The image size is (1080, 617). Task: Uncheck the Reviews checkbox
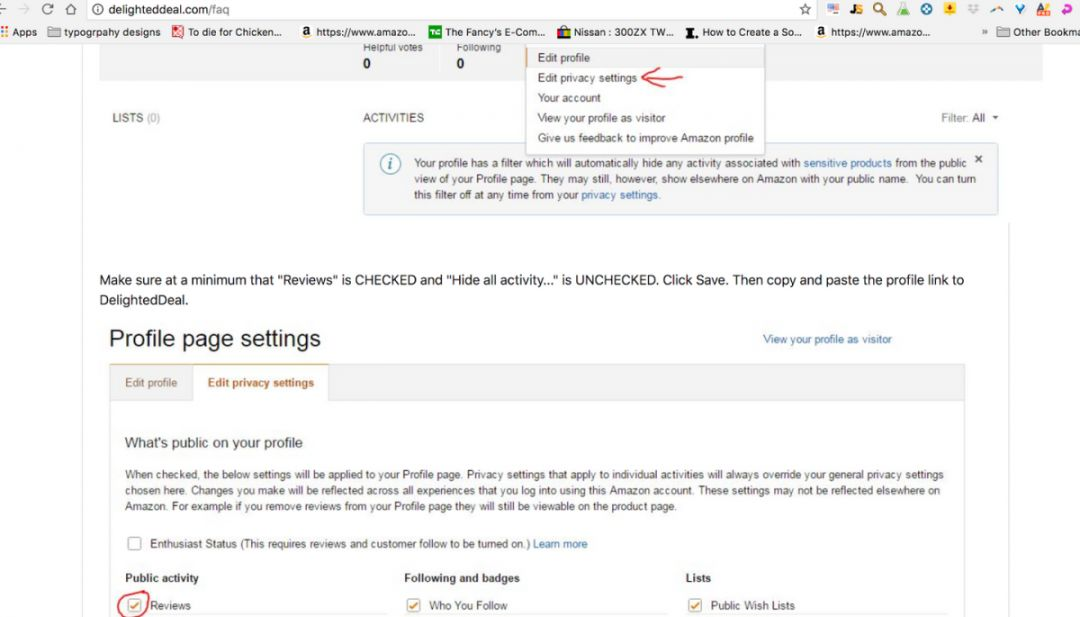click(134, 605)
